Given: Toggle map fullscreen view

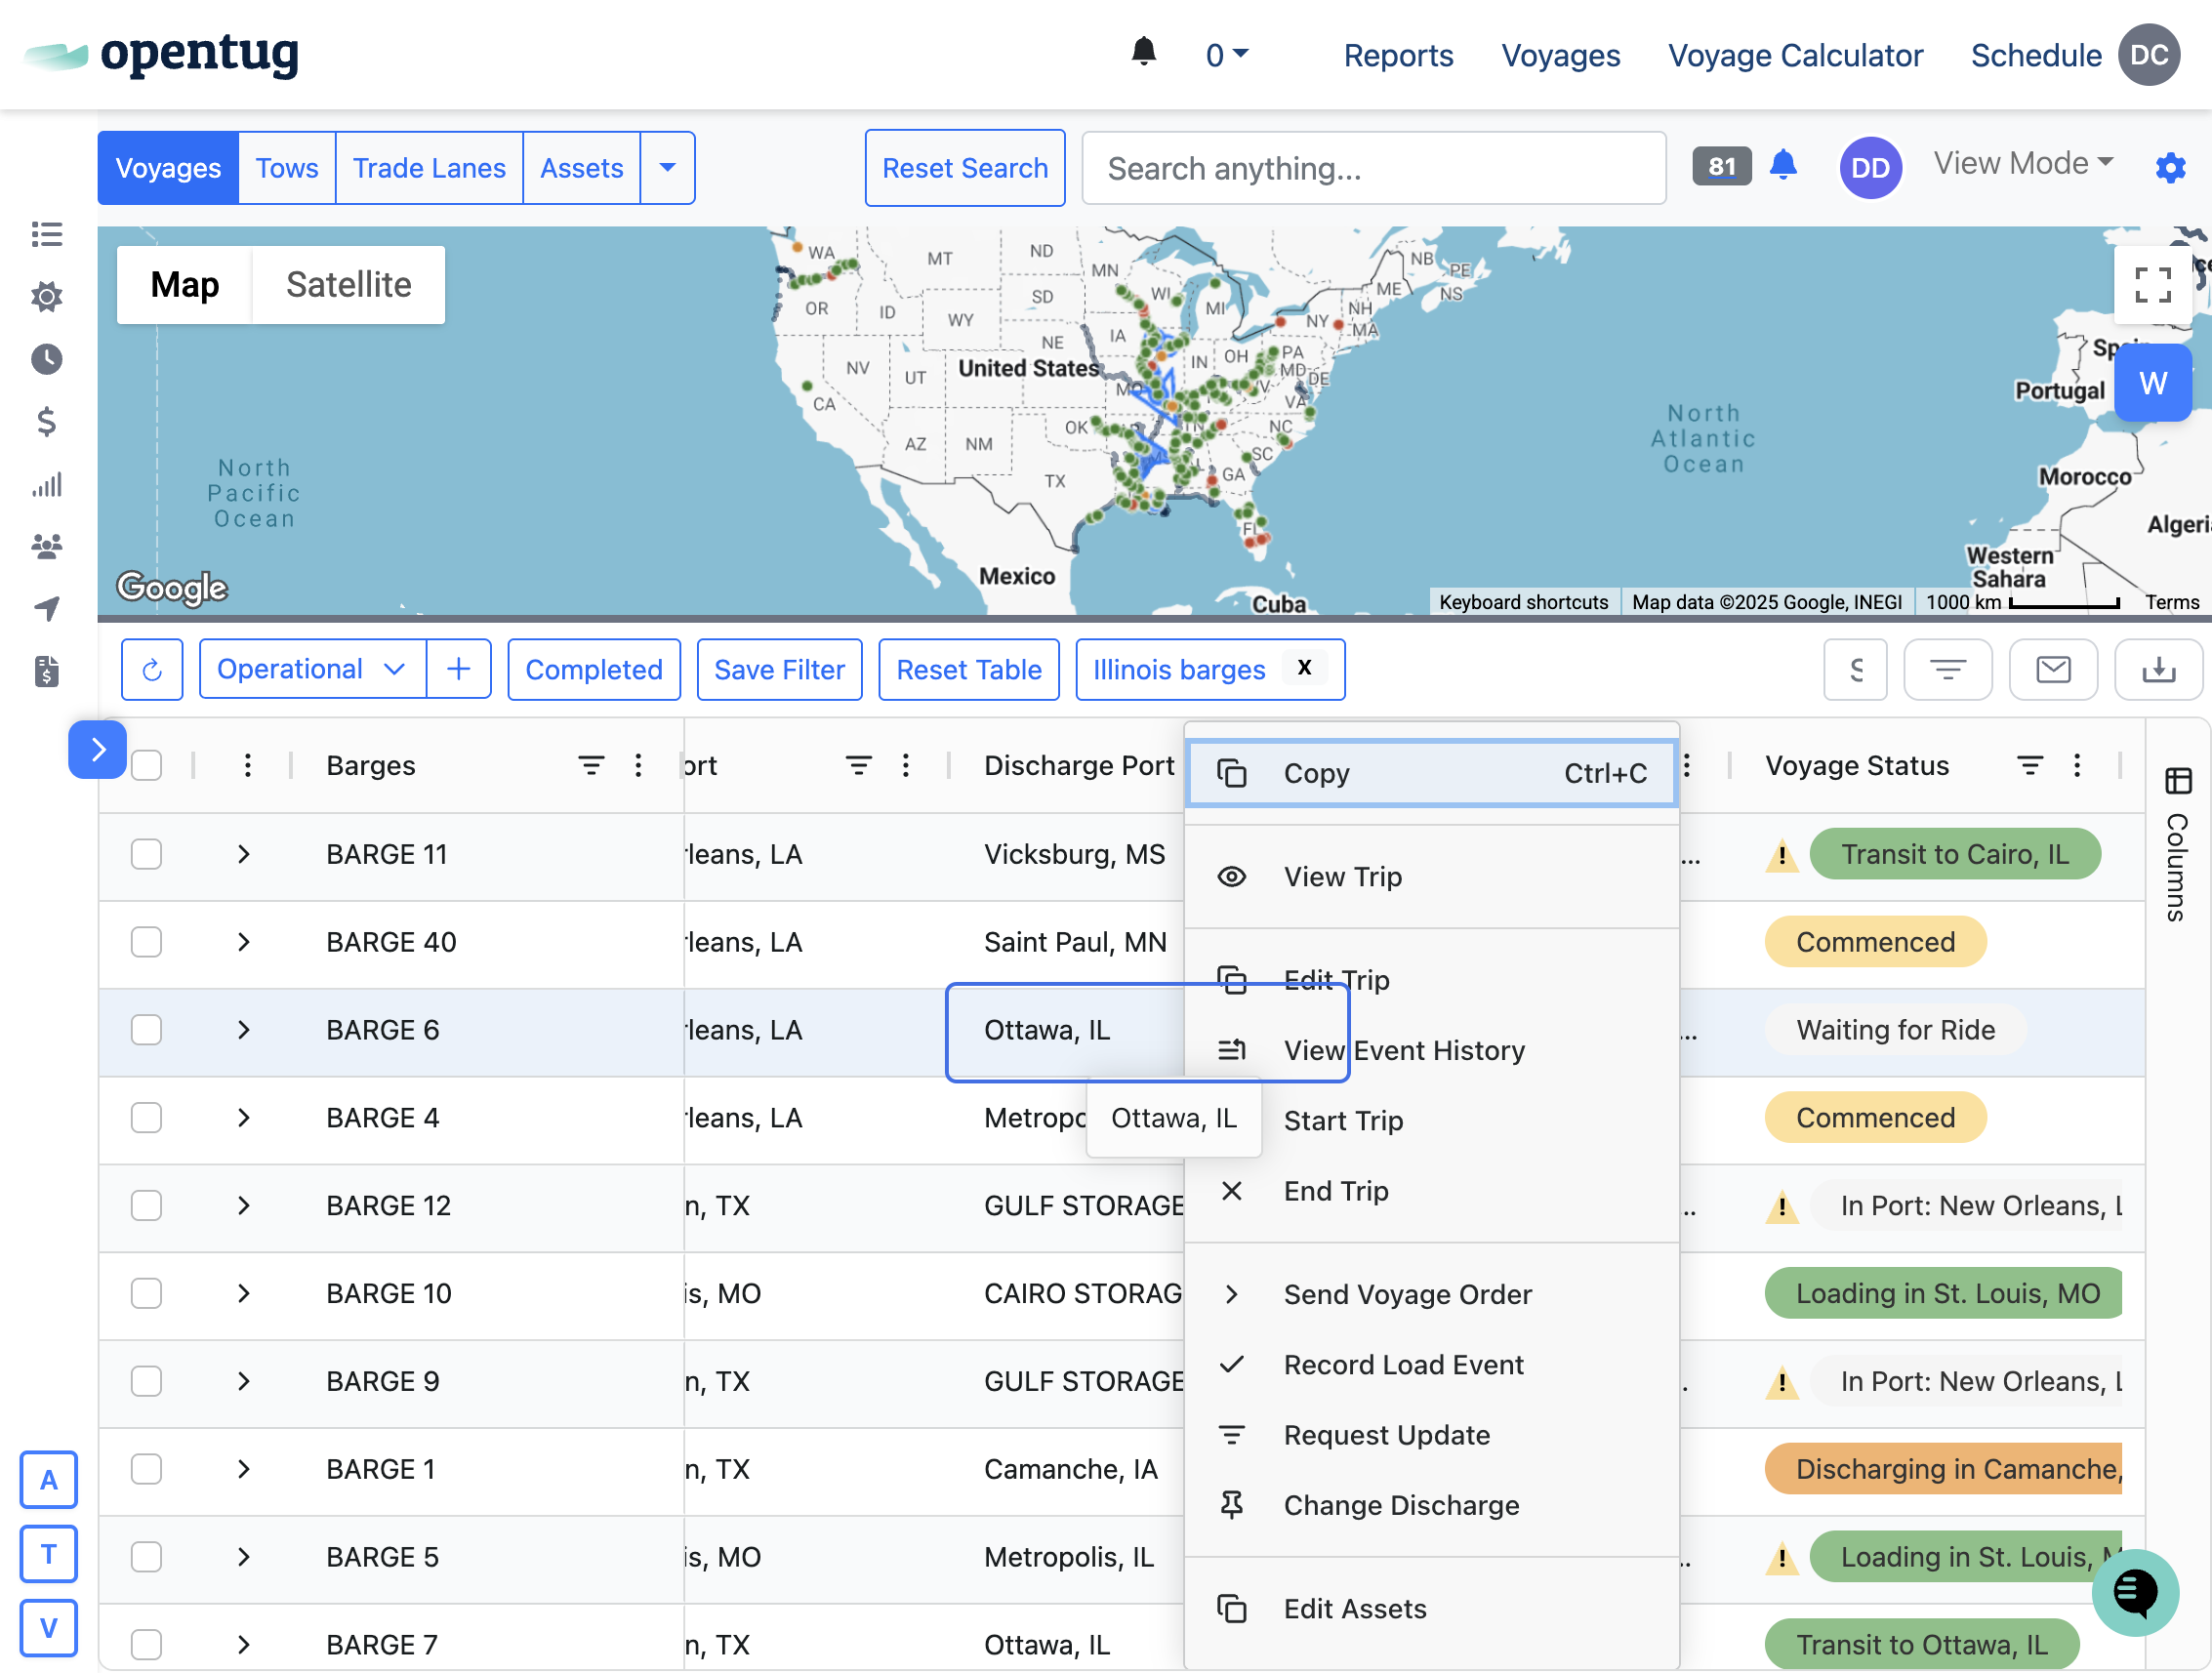Looking at the screenshot, I should tap(2152, 285).
